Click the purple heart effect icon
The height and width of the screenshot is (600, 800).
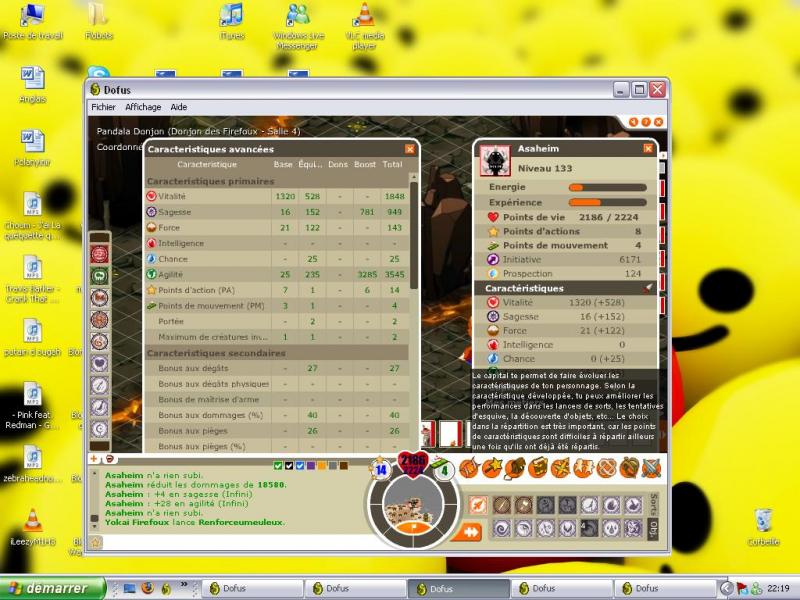(99, 364)
